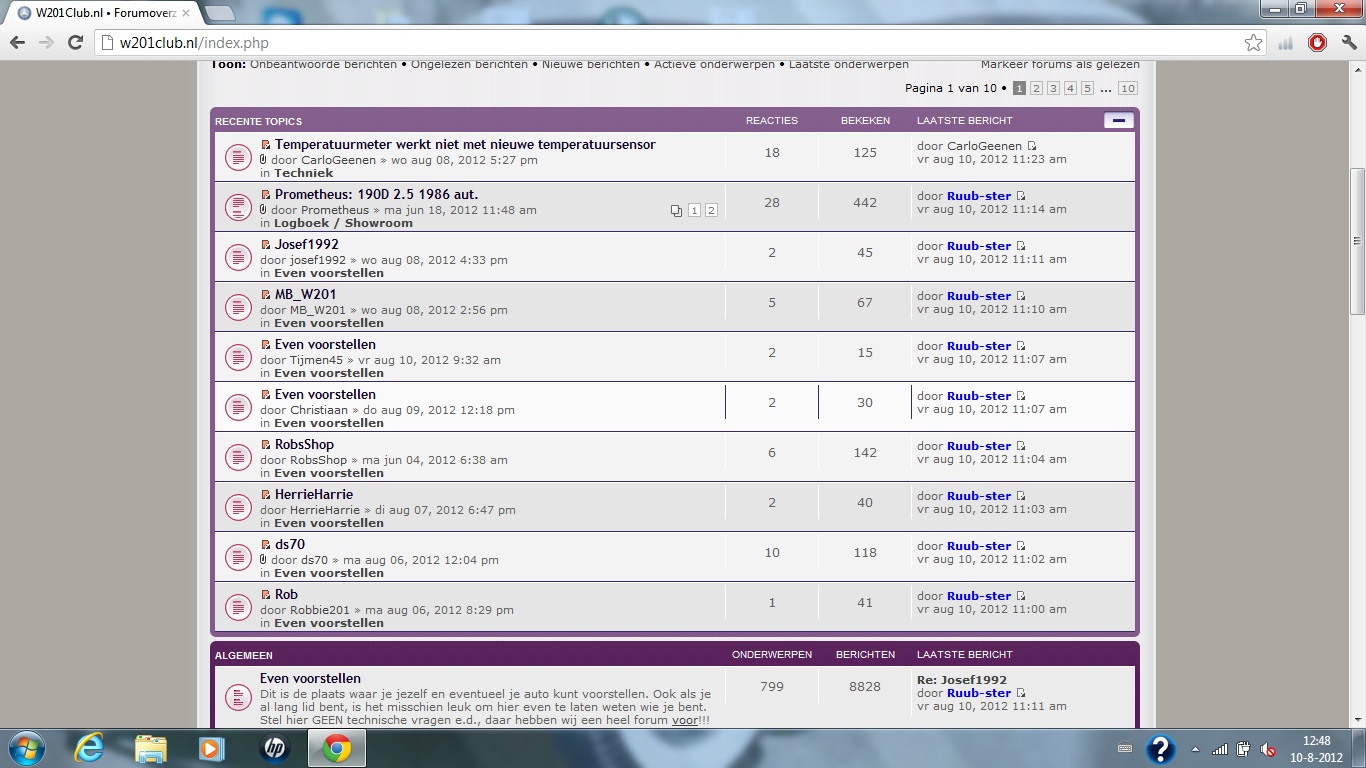Show Ongelezen berichten
The height and width of the screenshot is (768, 1366).
tap(469, 64)
